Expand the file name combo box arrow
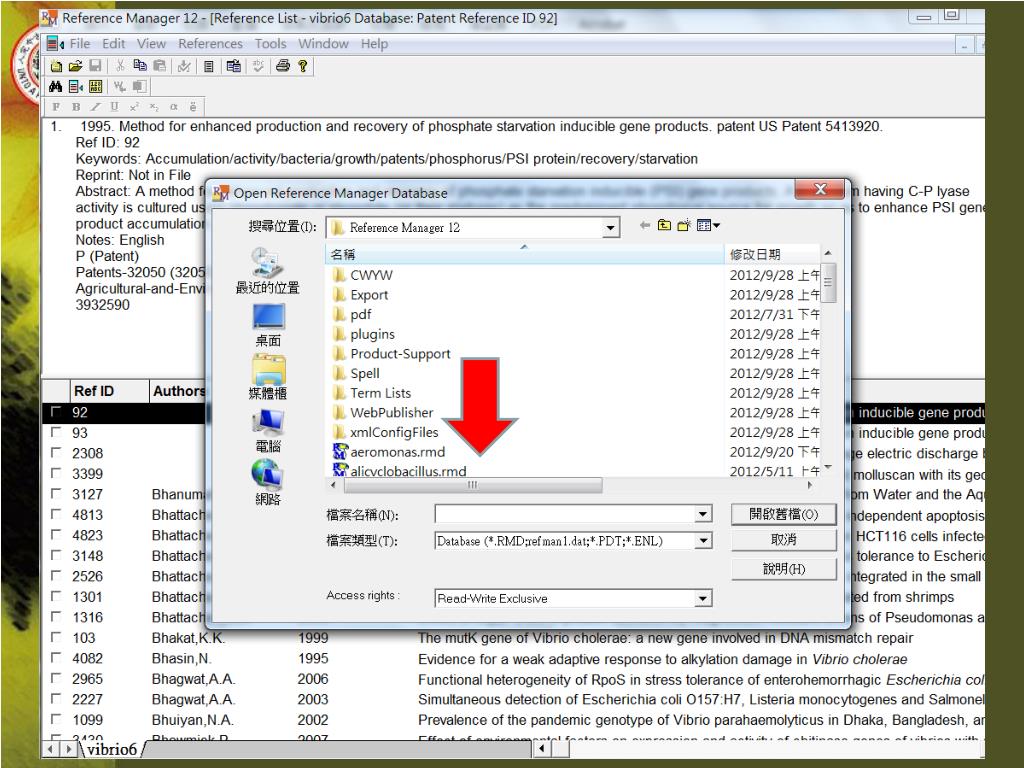 (703, 514)
